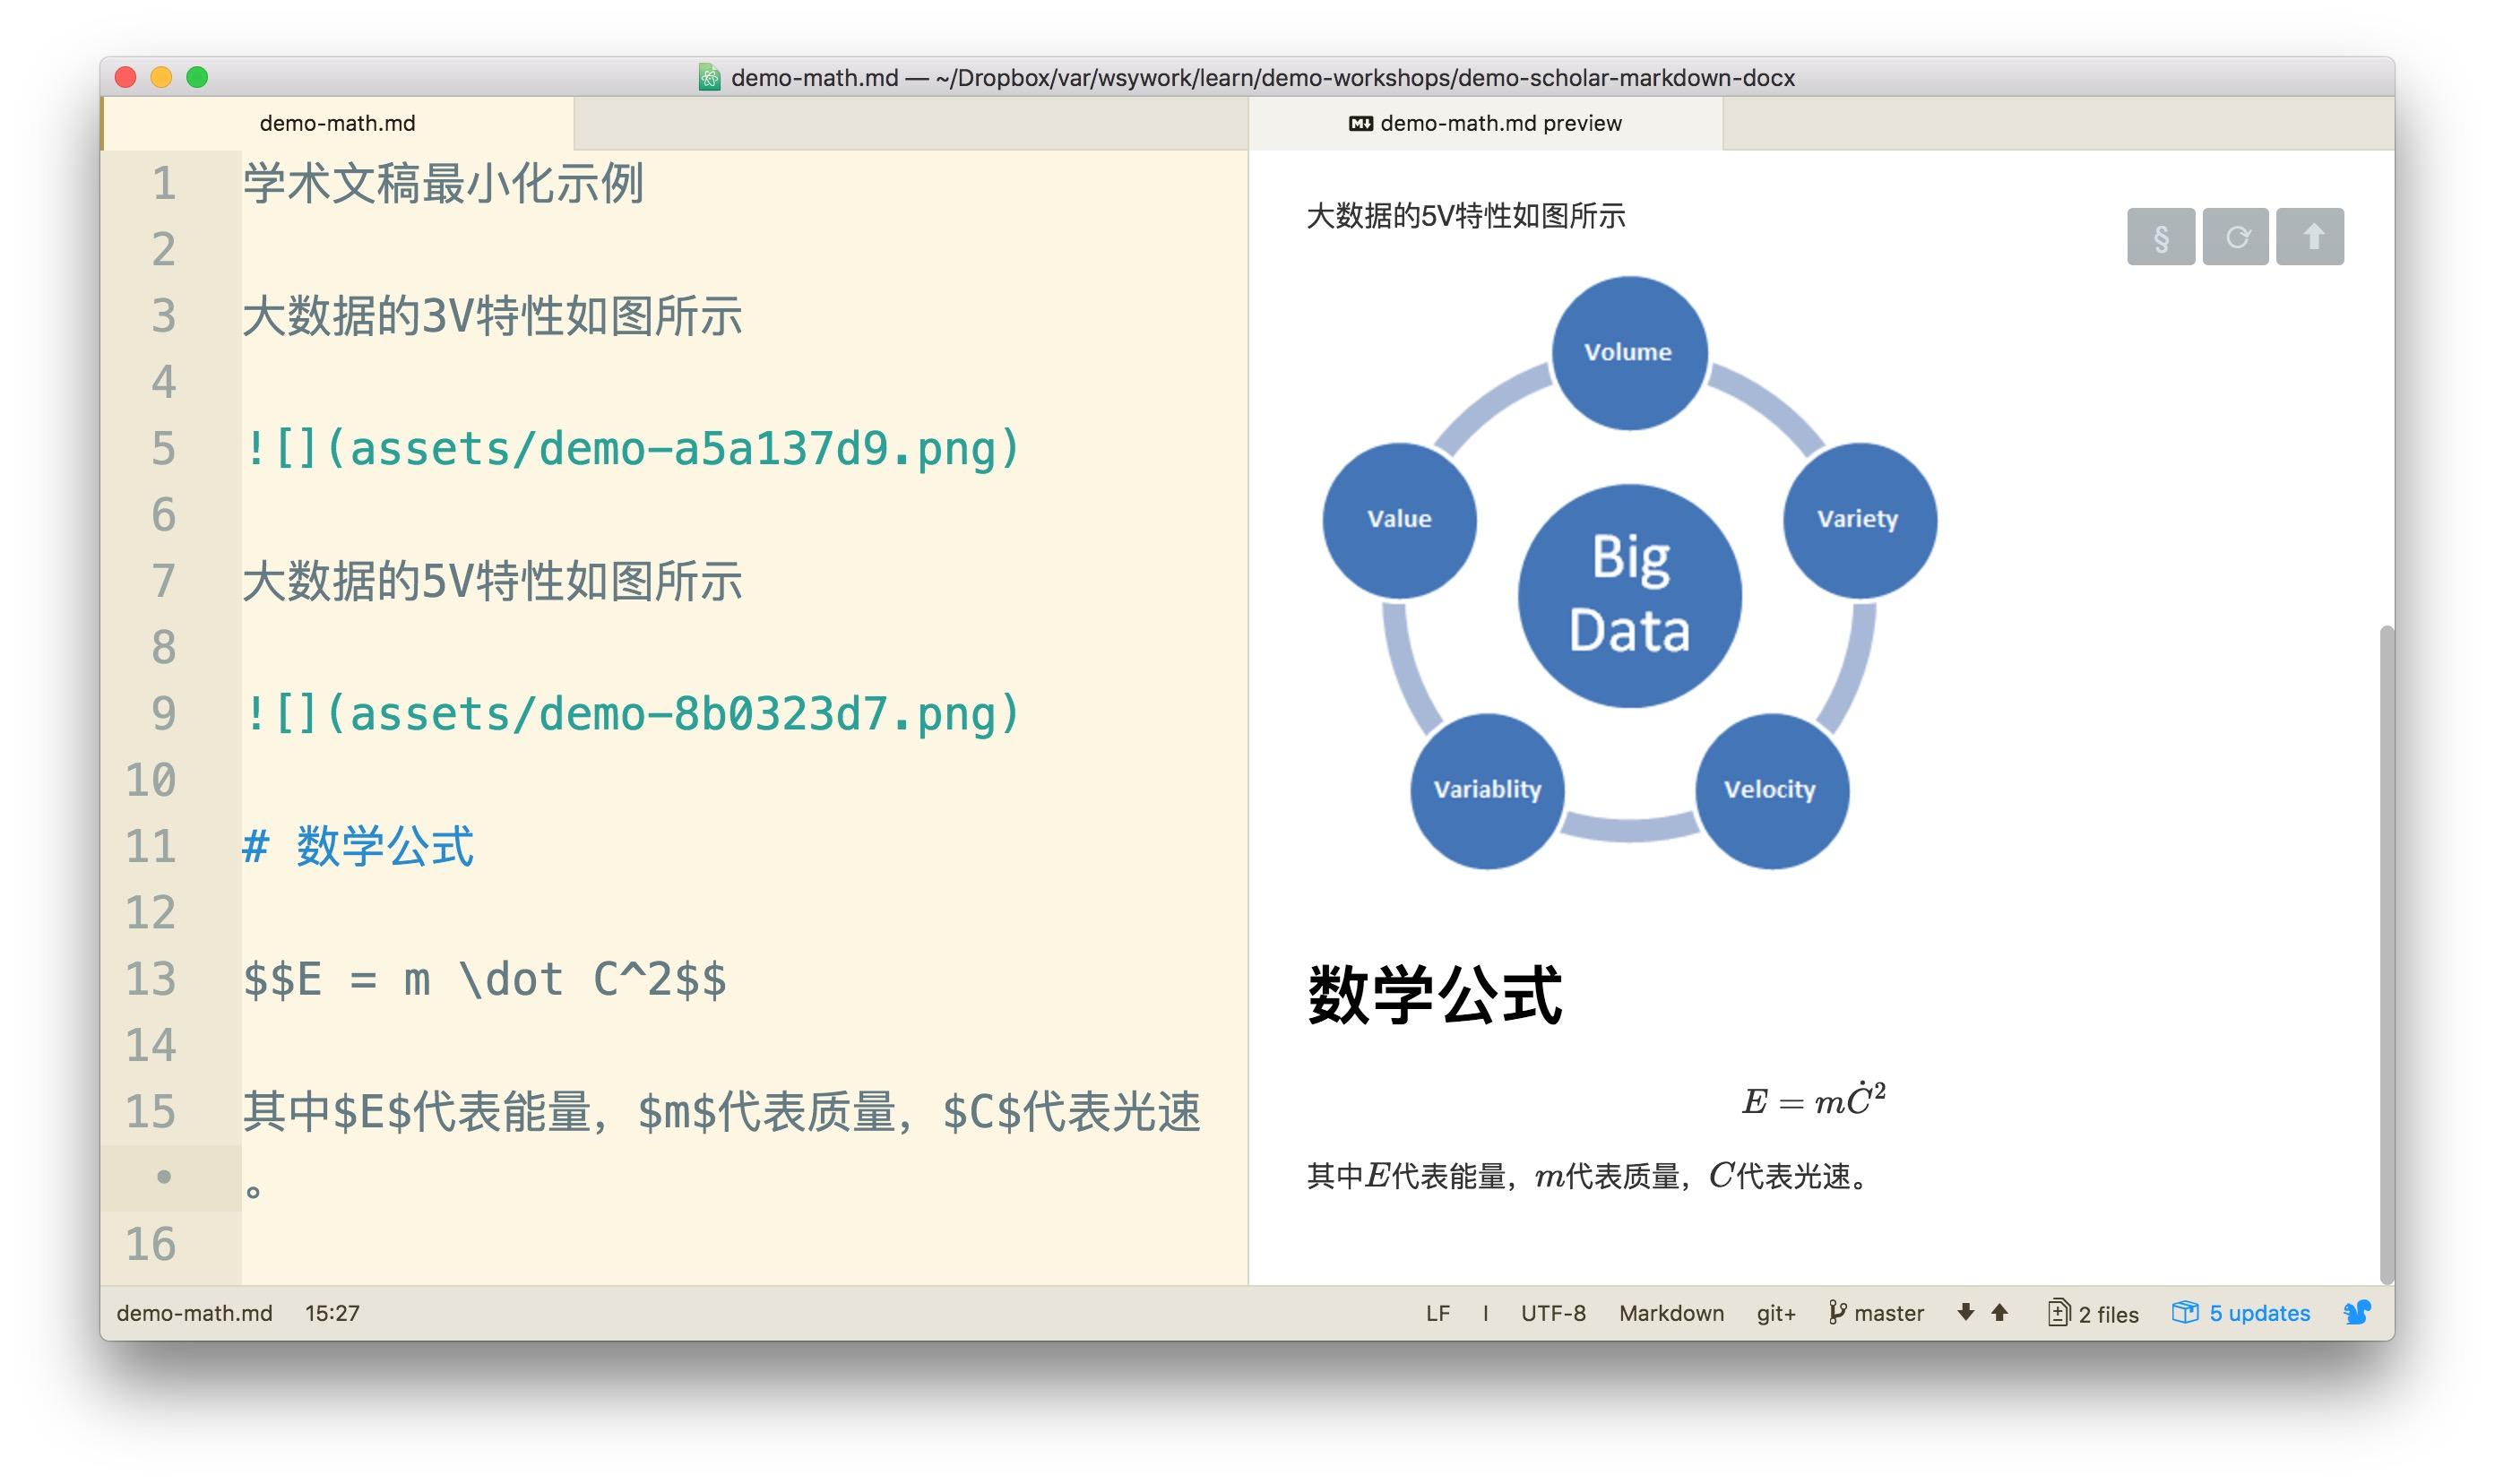Open the UTF-8 encoding selector
The height and width of the screenshot is (1484, 2495).
pos(1552,1313)
